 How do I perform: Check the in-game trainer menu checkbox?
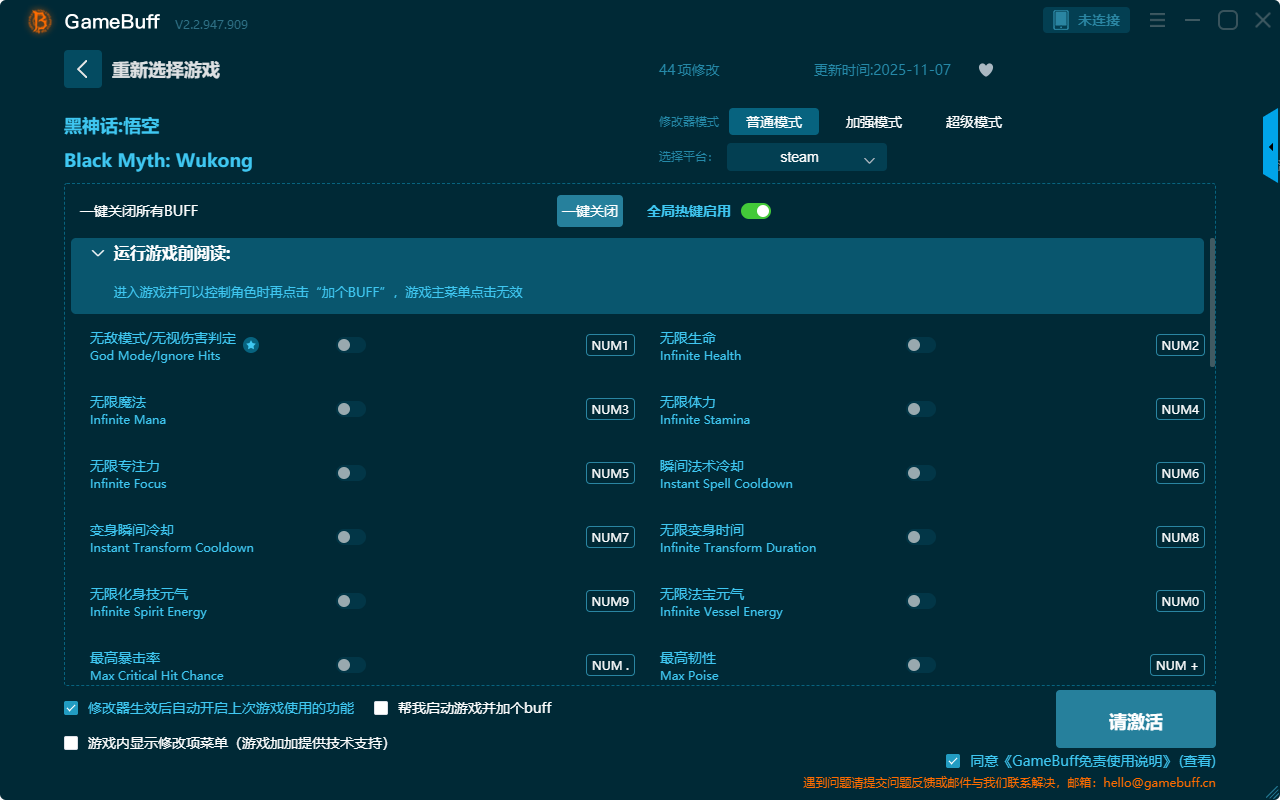(71, 743)
